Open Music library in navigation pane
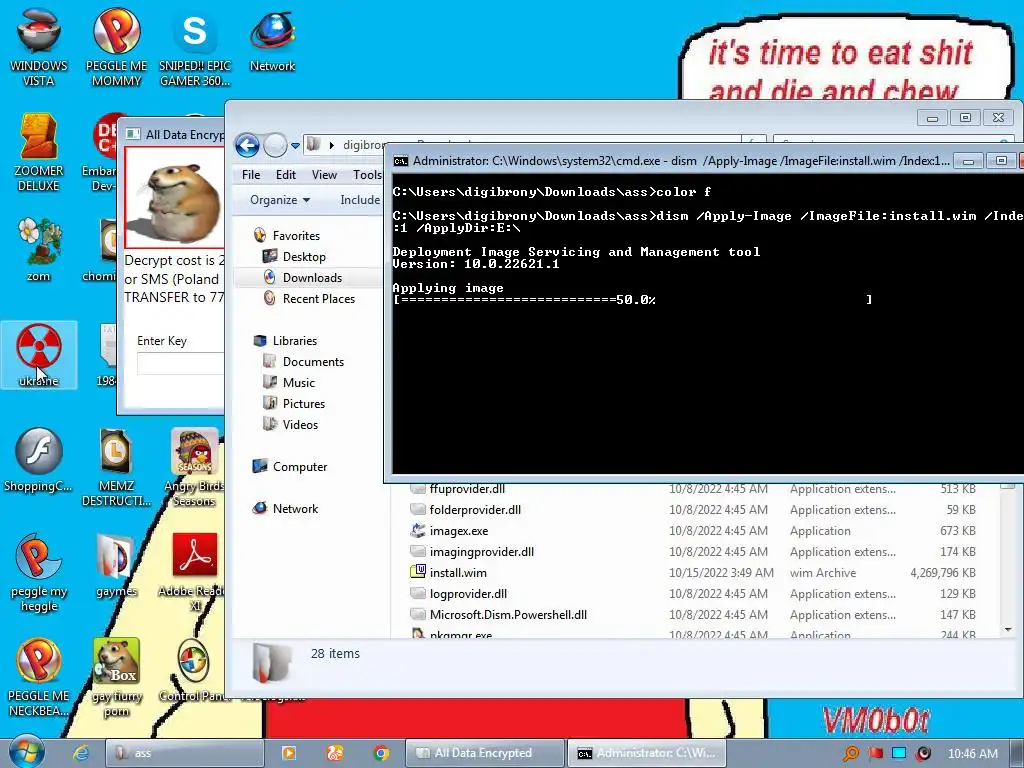 pos(298,383)
